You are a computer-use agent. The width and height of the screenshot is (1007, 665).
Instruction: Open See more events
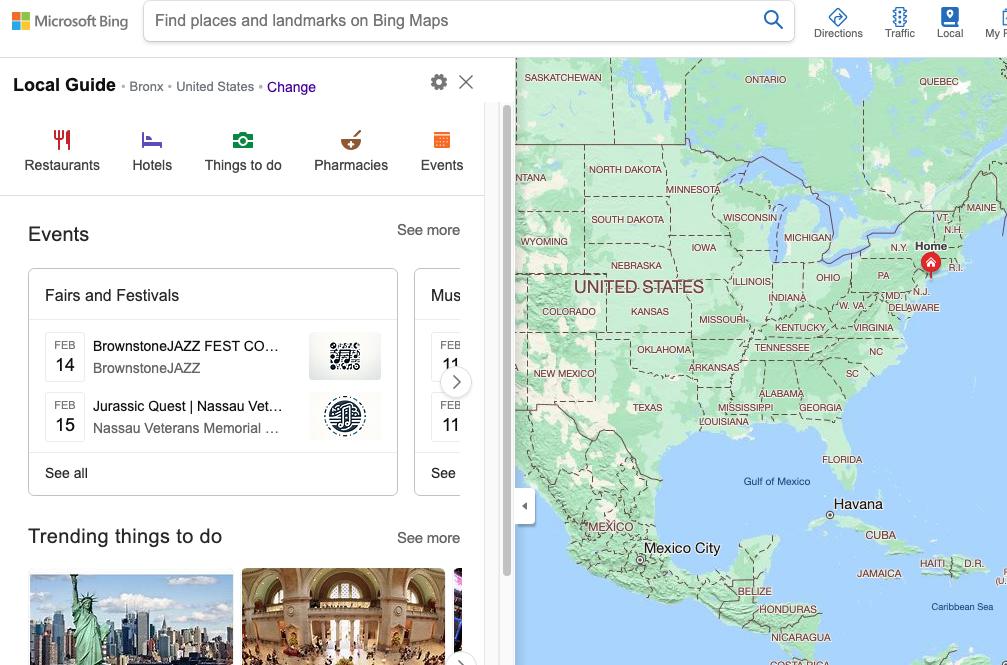[x=428, y=230]
